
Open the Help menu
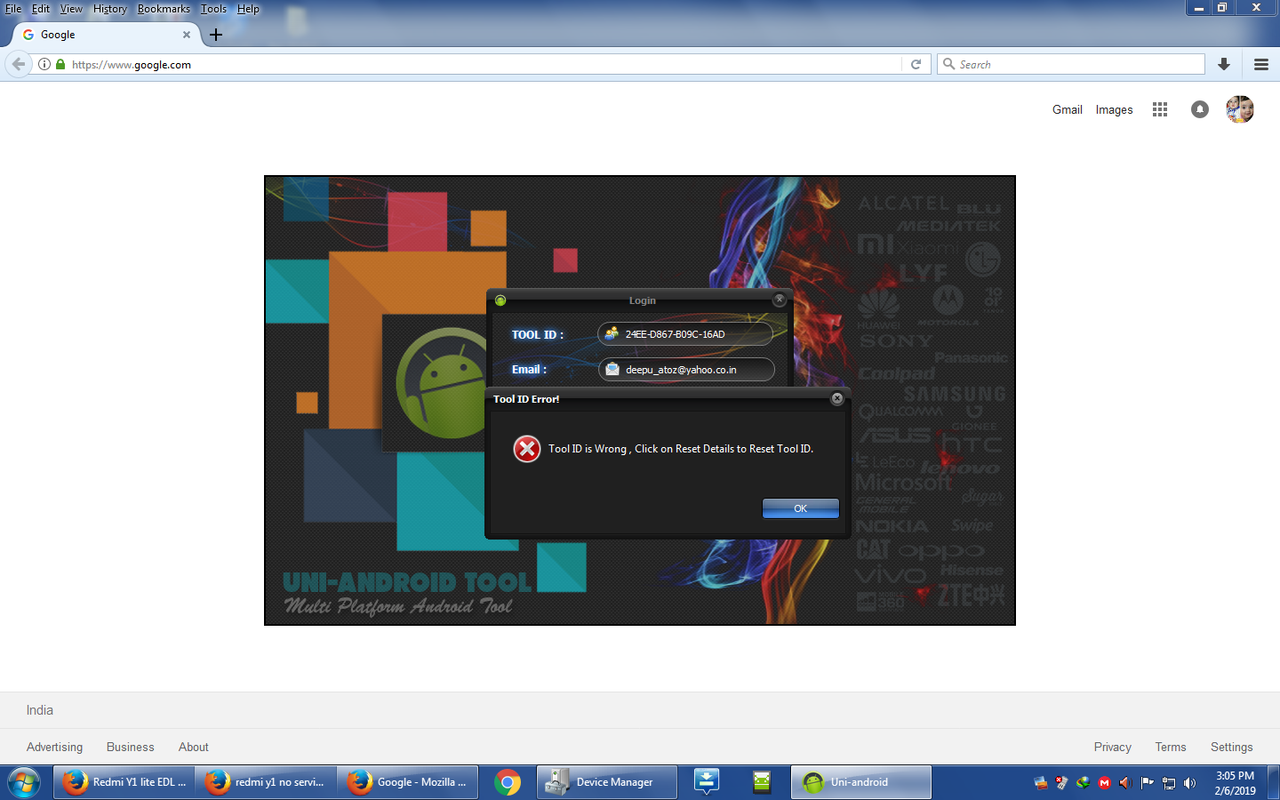[x=248, y=9]
